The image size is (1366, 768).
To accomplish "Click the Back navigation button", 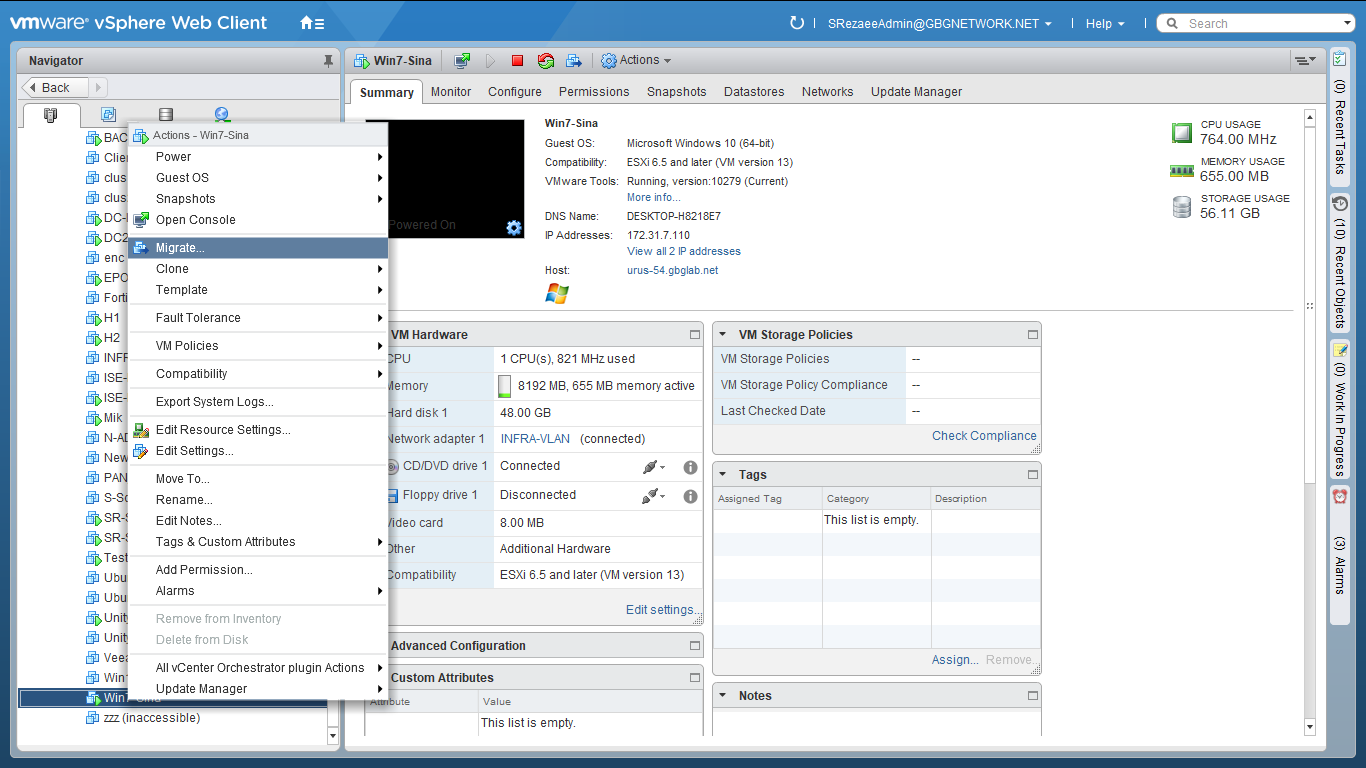I will pos(55,88).
